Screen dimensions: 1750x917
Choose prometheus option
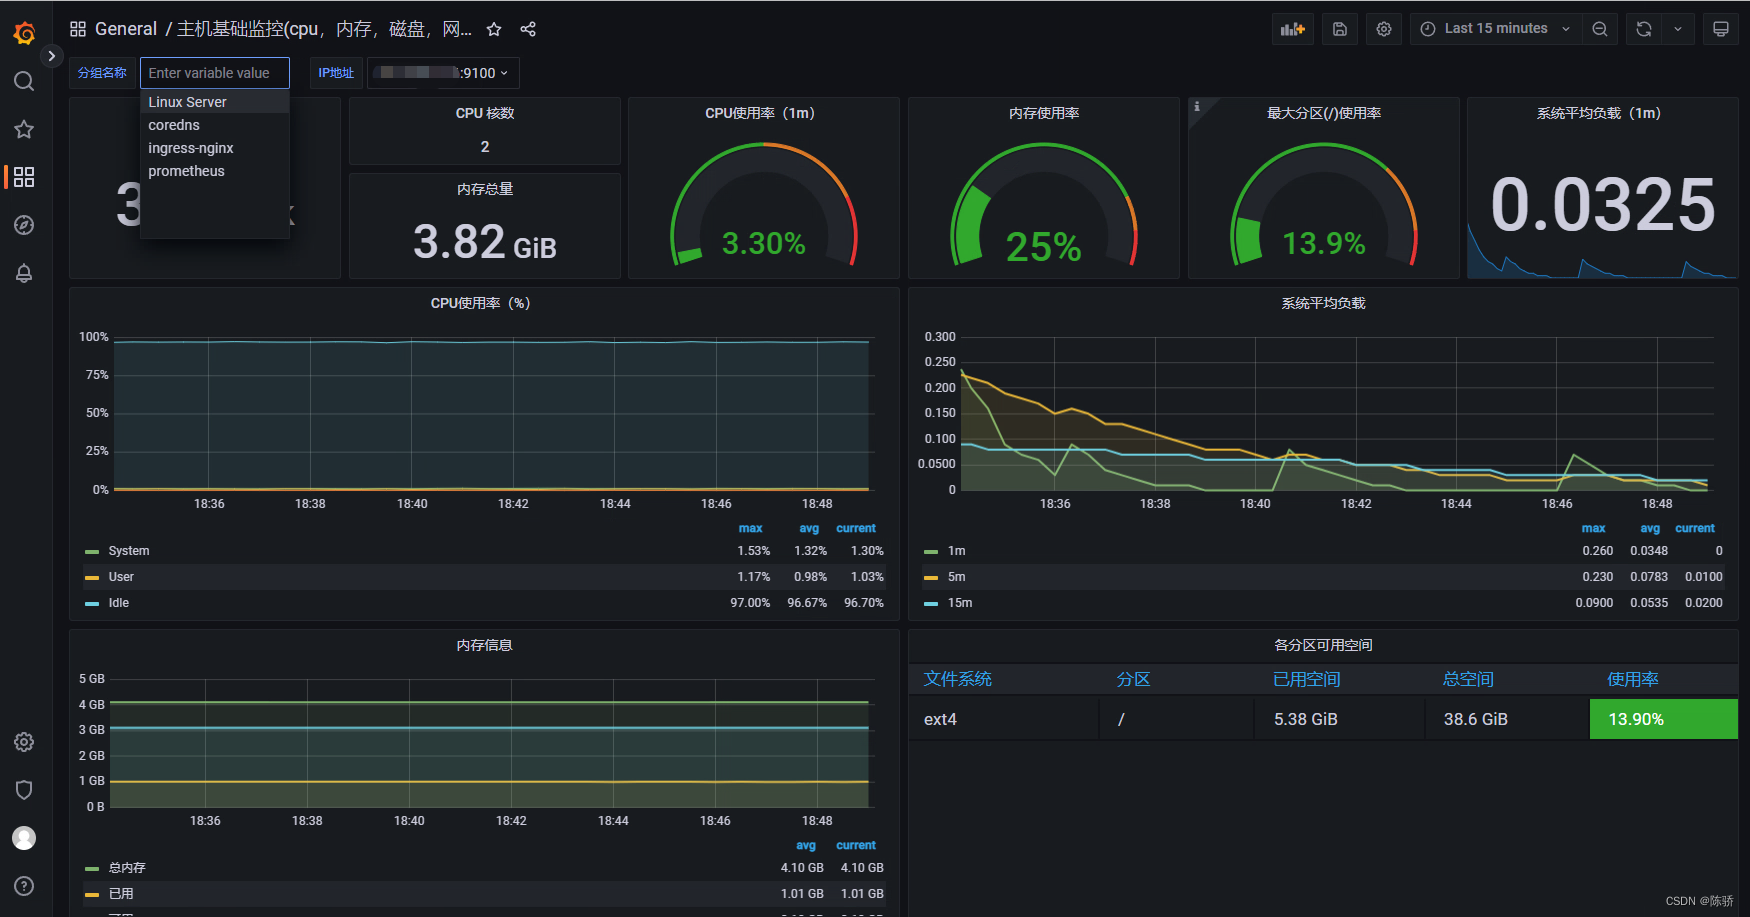pyautogui.click(x=215, y=171)
